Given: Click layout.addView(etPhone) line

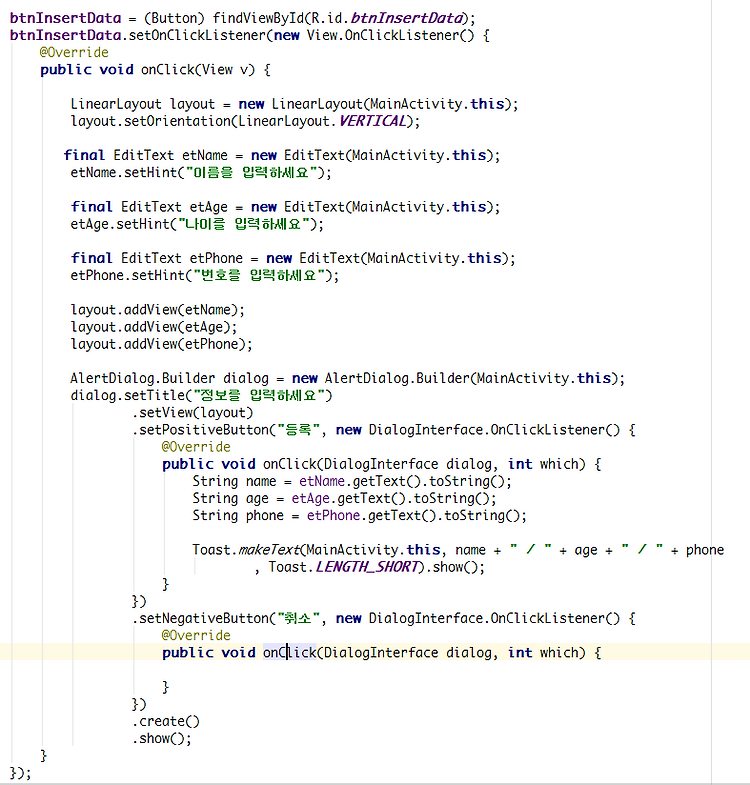Looking at the screenshot, I should (x=161, y=344).
